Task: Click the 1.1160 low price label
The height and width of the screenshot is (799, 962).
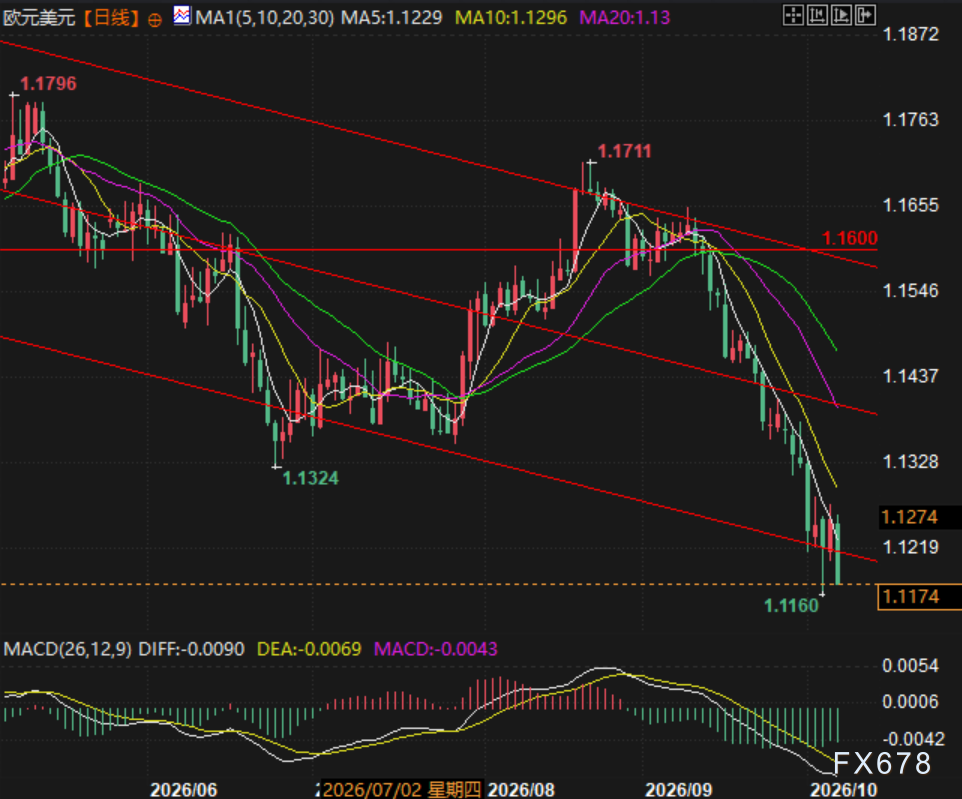Action: (791, 606)
